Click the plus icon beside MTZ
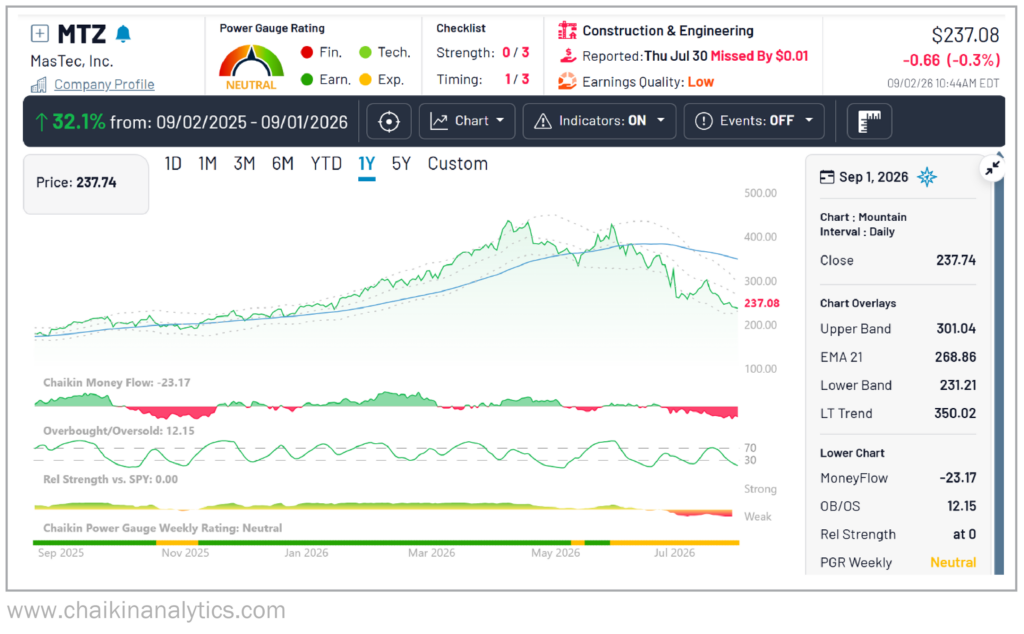 click(x=39, y=33)
